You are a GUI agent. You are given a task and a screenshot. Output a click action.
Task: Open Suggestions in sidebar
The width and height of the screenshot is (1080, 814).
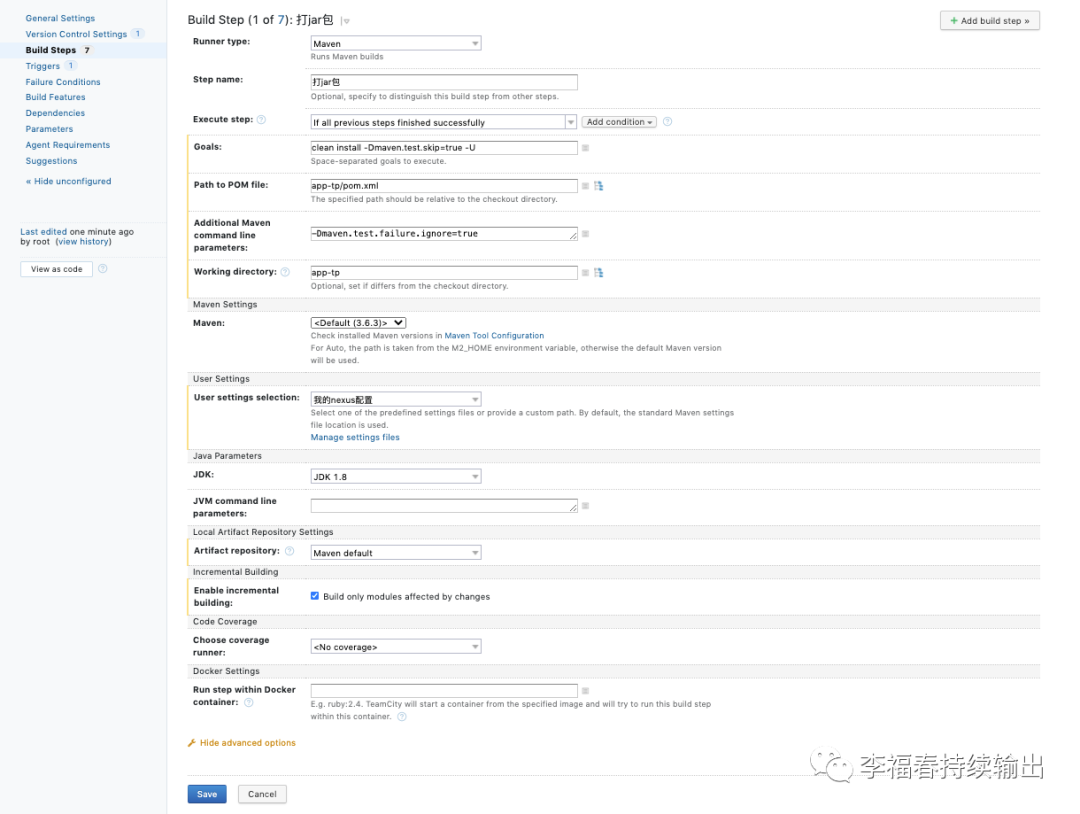pos(51,160)
